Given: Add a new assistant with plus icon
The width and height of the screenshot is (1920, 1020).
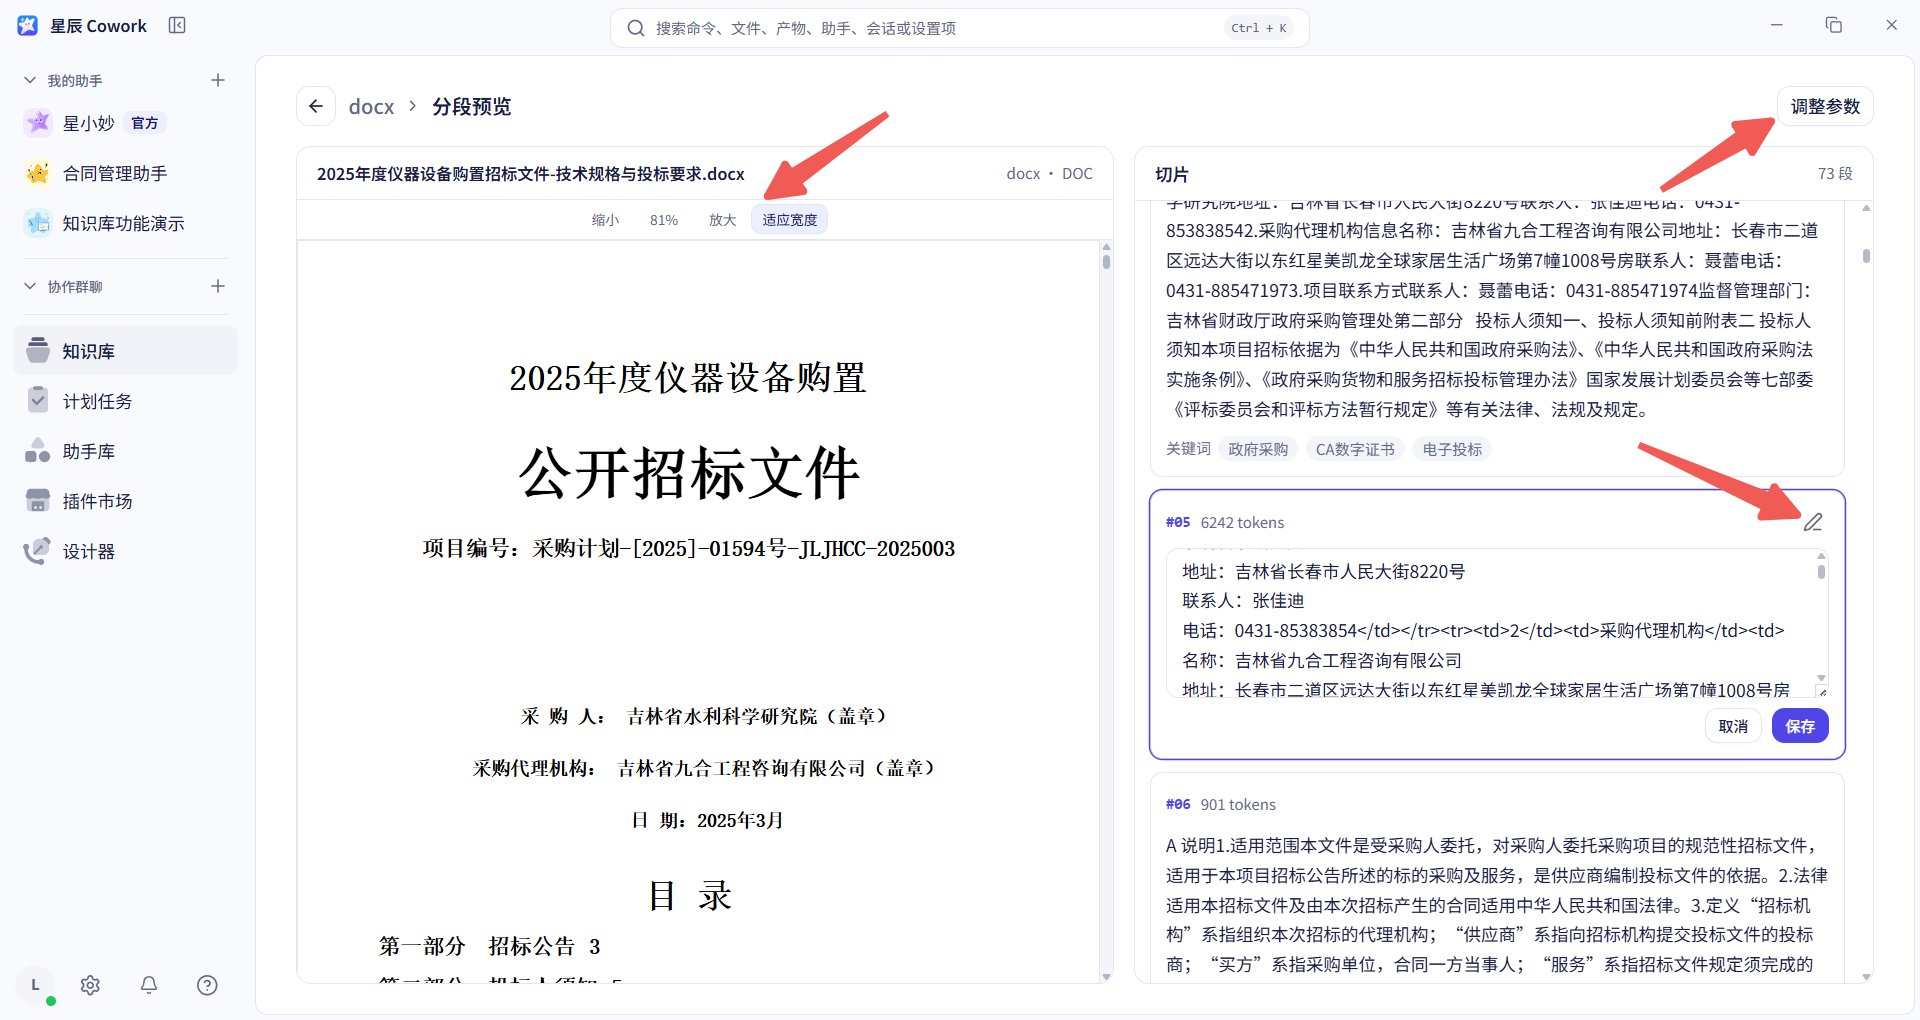Looking at the screenshot, I should coord(218,80).
